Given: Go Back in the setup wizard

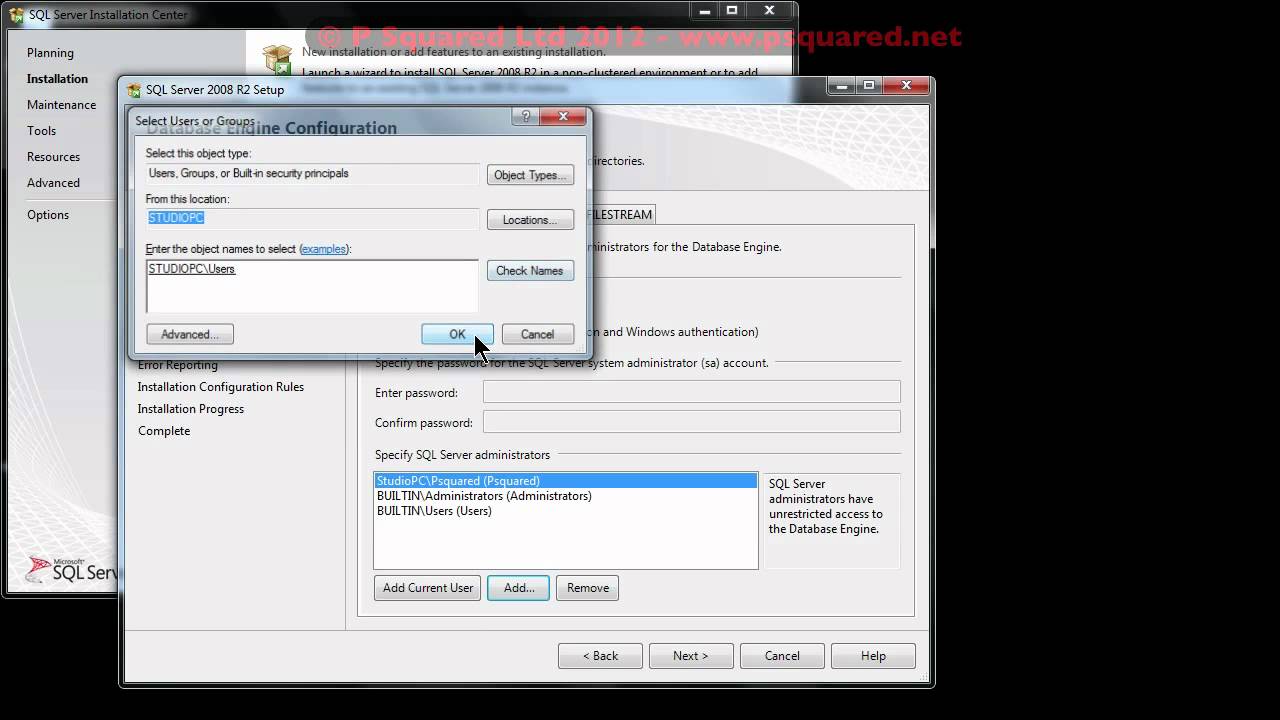Looking at the screenshot, I should tap(601, 656).
